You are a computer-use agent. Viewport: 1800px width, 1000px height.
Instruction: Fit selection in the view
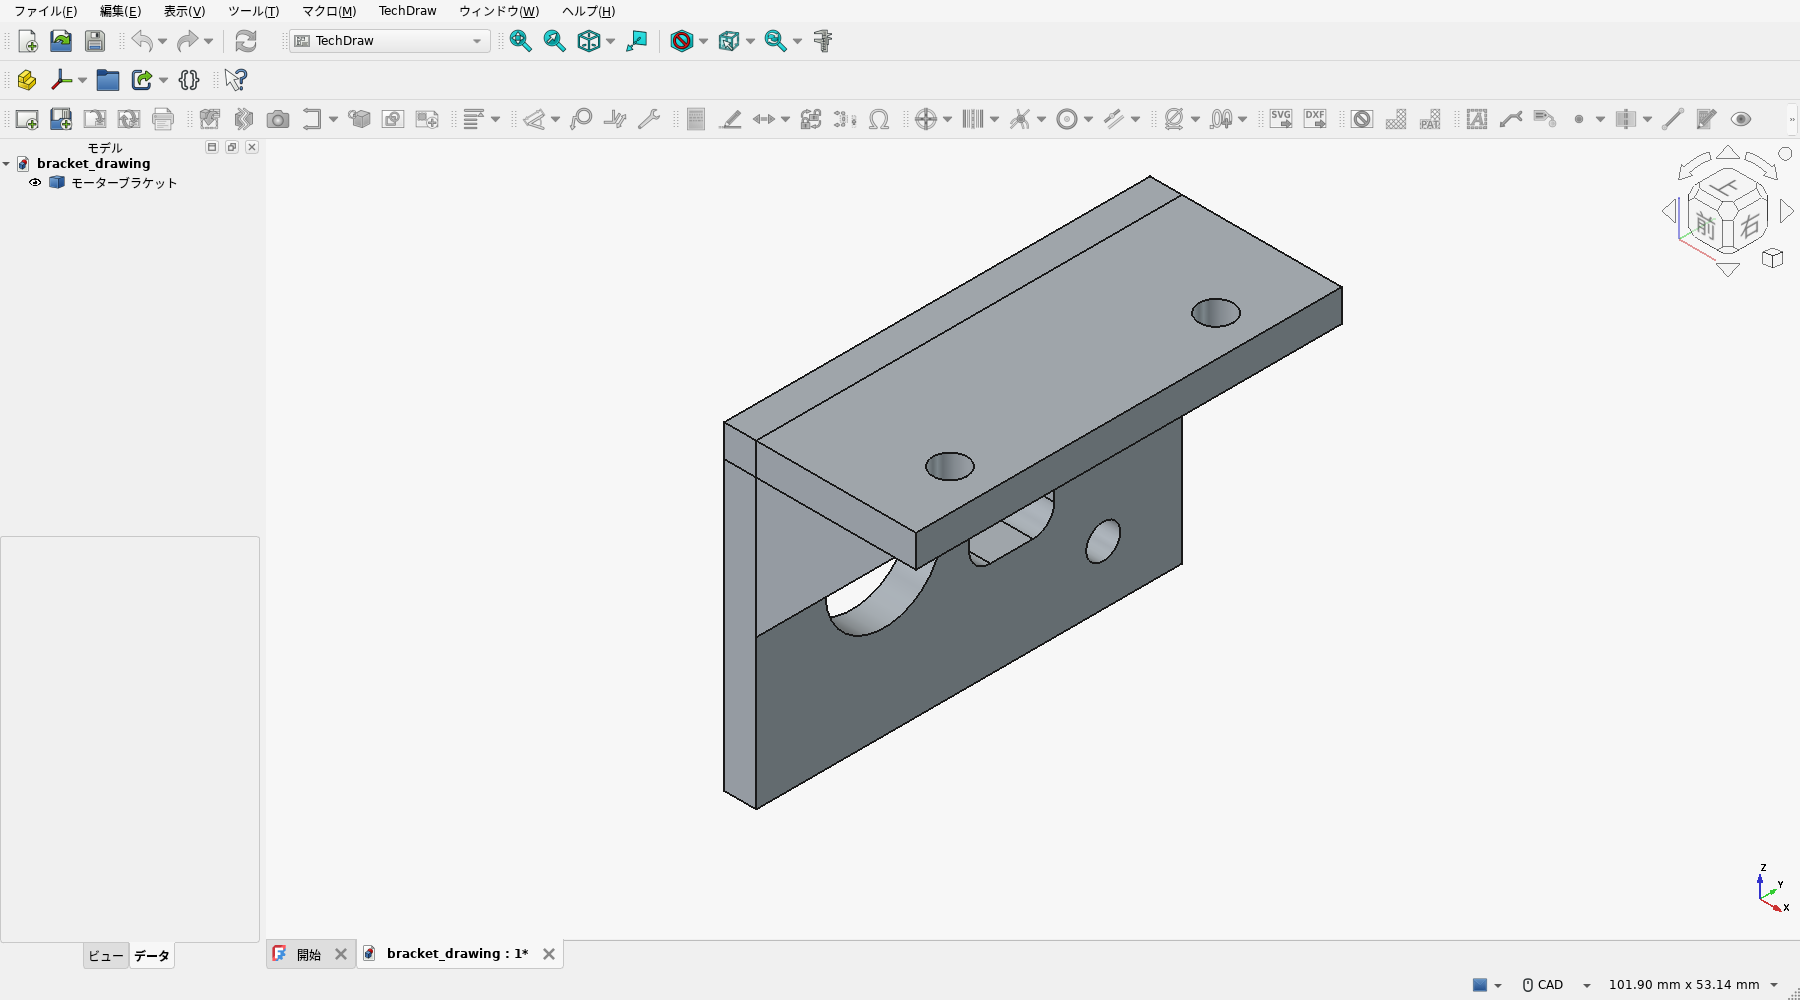click(x=554, y=41)
